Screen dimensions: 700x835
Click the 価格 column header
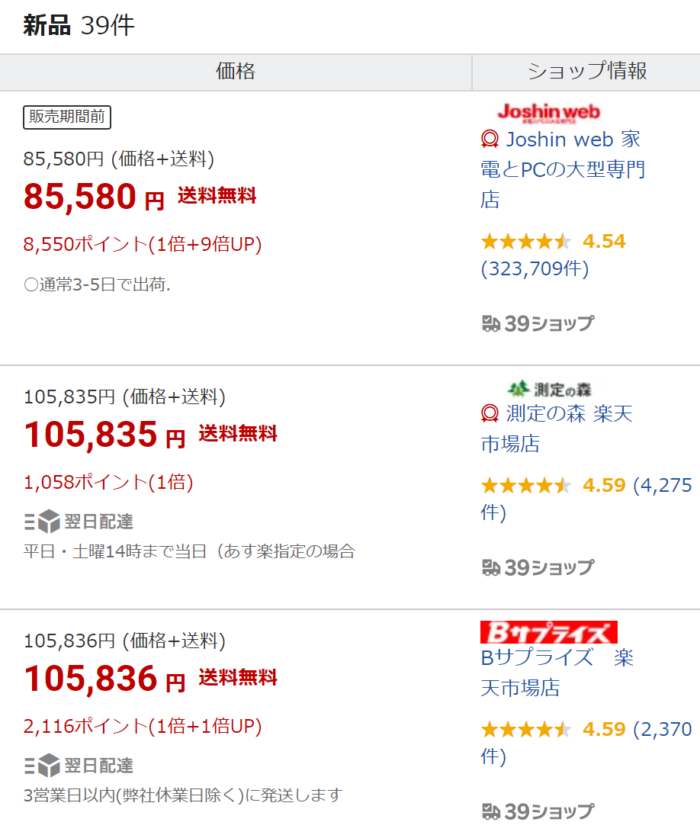point(235,72)
